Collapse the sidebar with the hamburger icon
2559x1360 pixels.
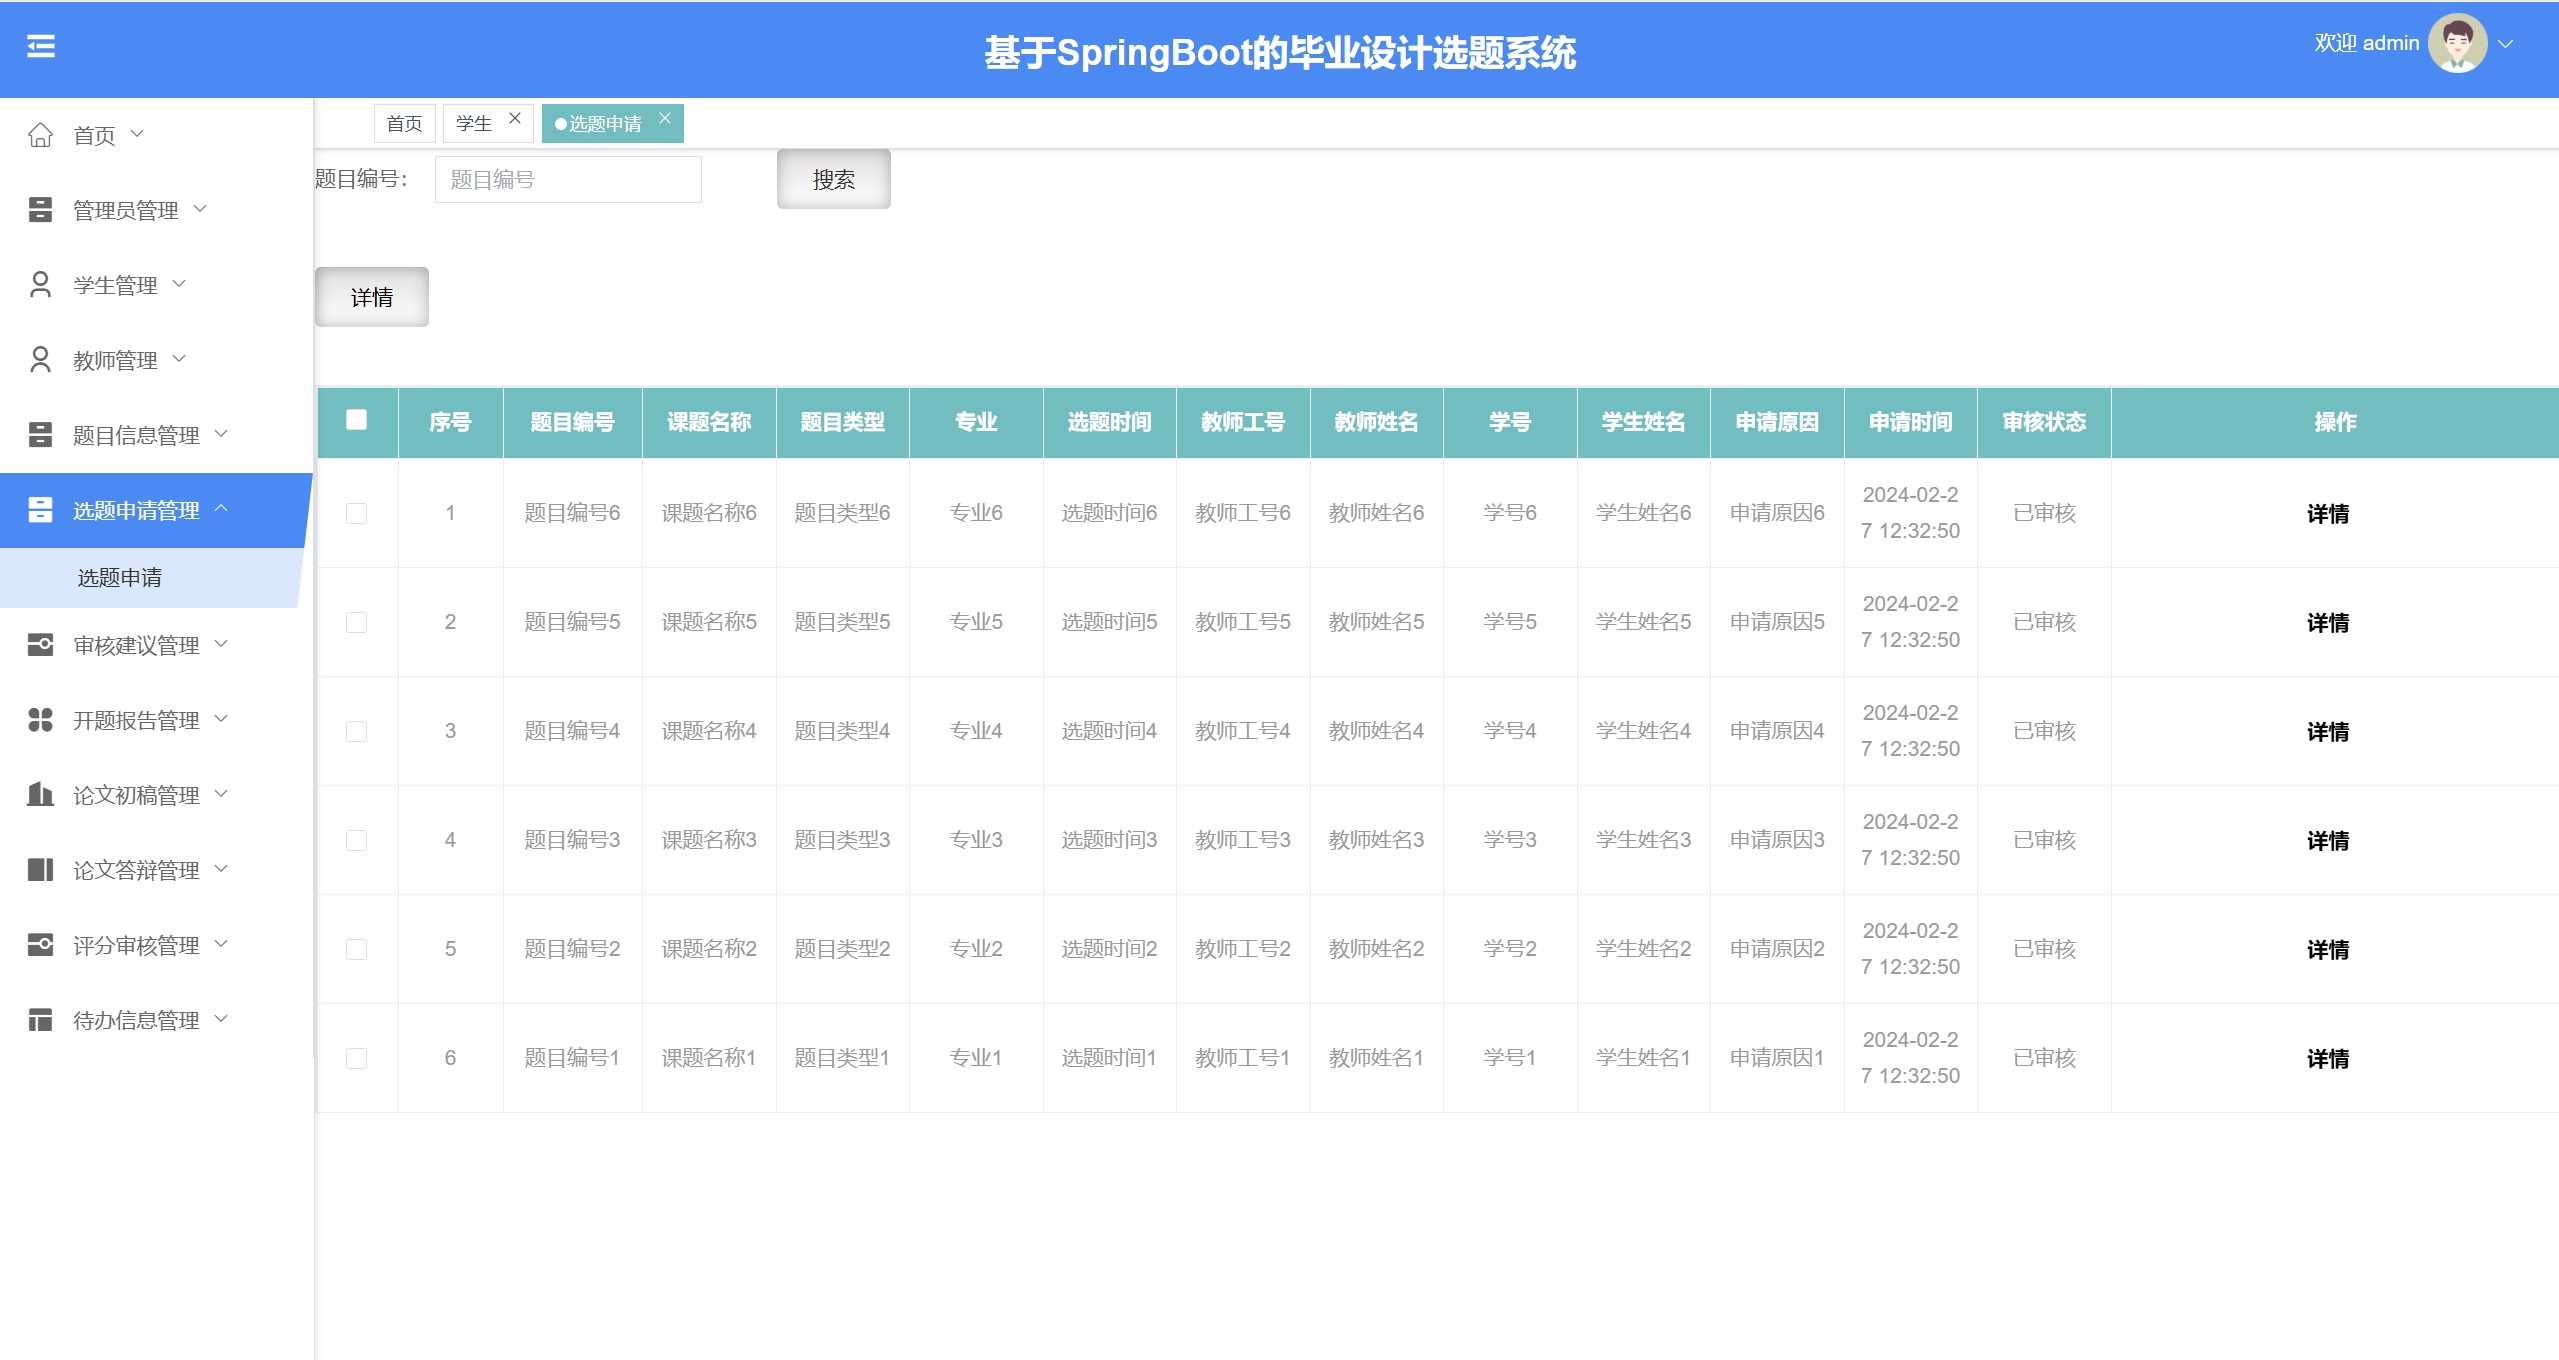pos(41,46)
